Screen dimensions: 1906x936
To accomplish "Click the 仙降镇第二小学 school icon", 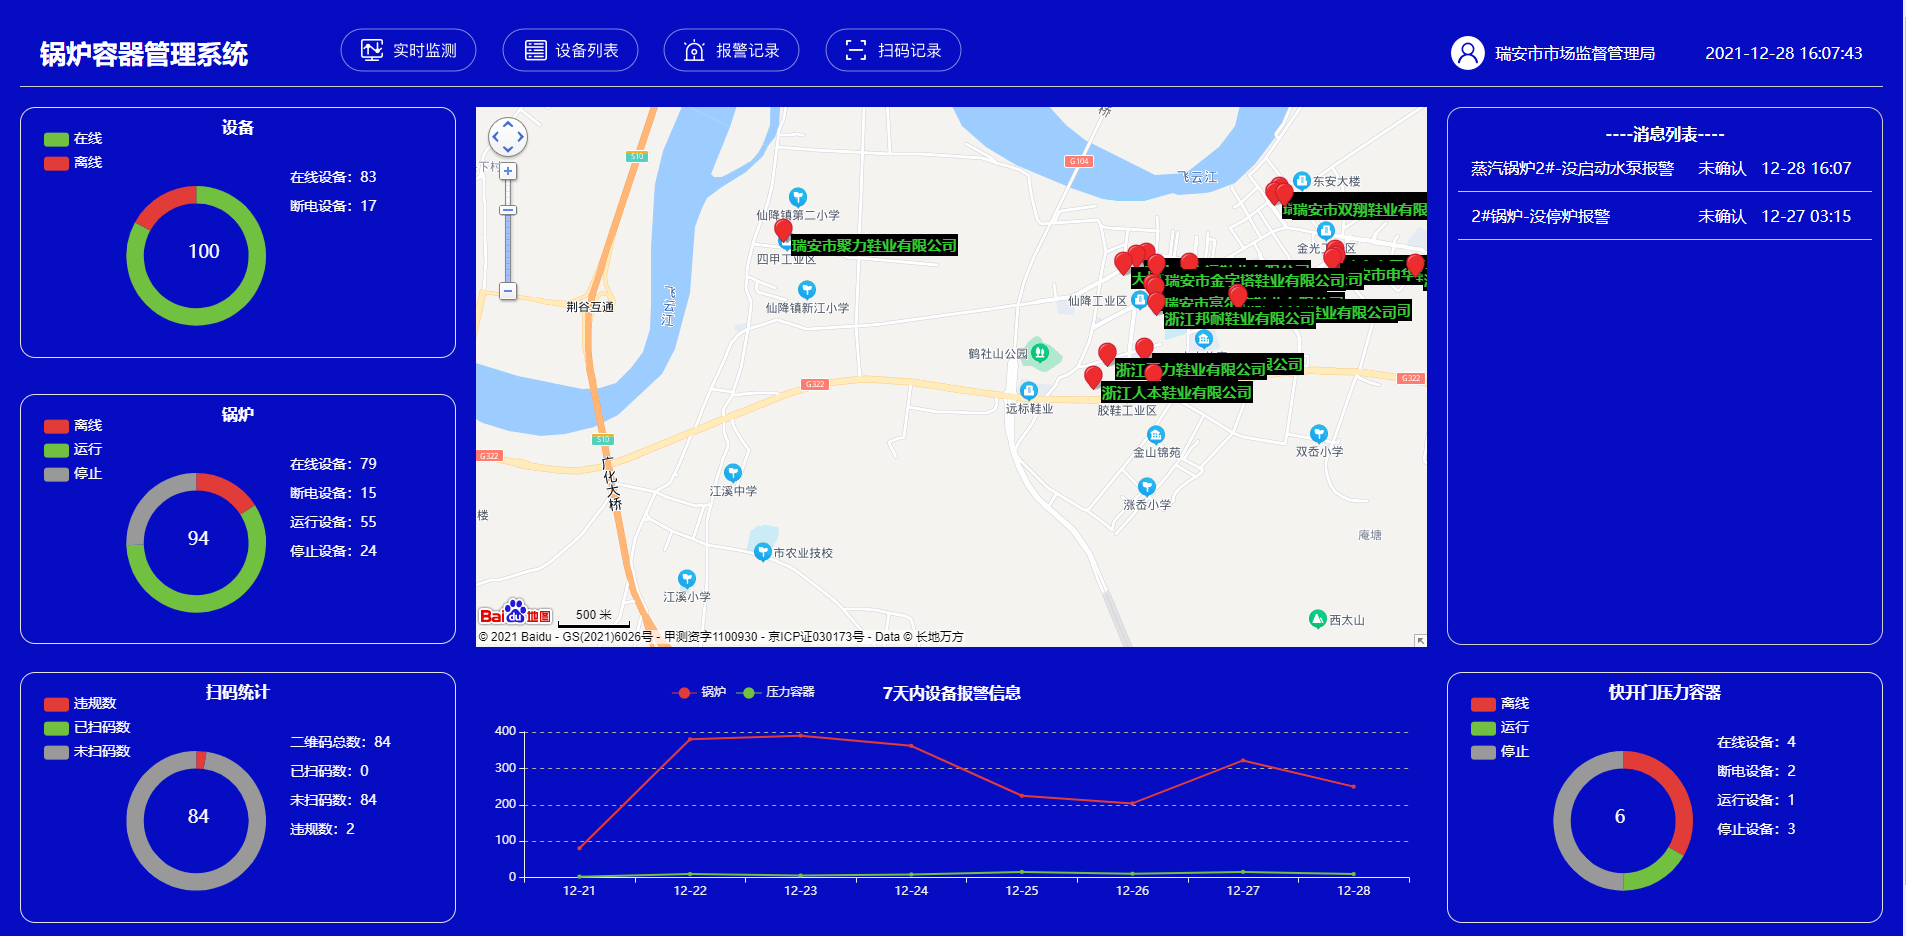I will click(798, 197).
